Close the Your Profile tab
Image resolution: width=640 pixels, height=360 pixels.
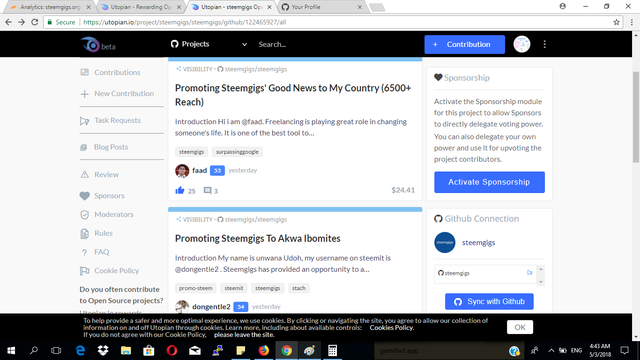point(360,7)
